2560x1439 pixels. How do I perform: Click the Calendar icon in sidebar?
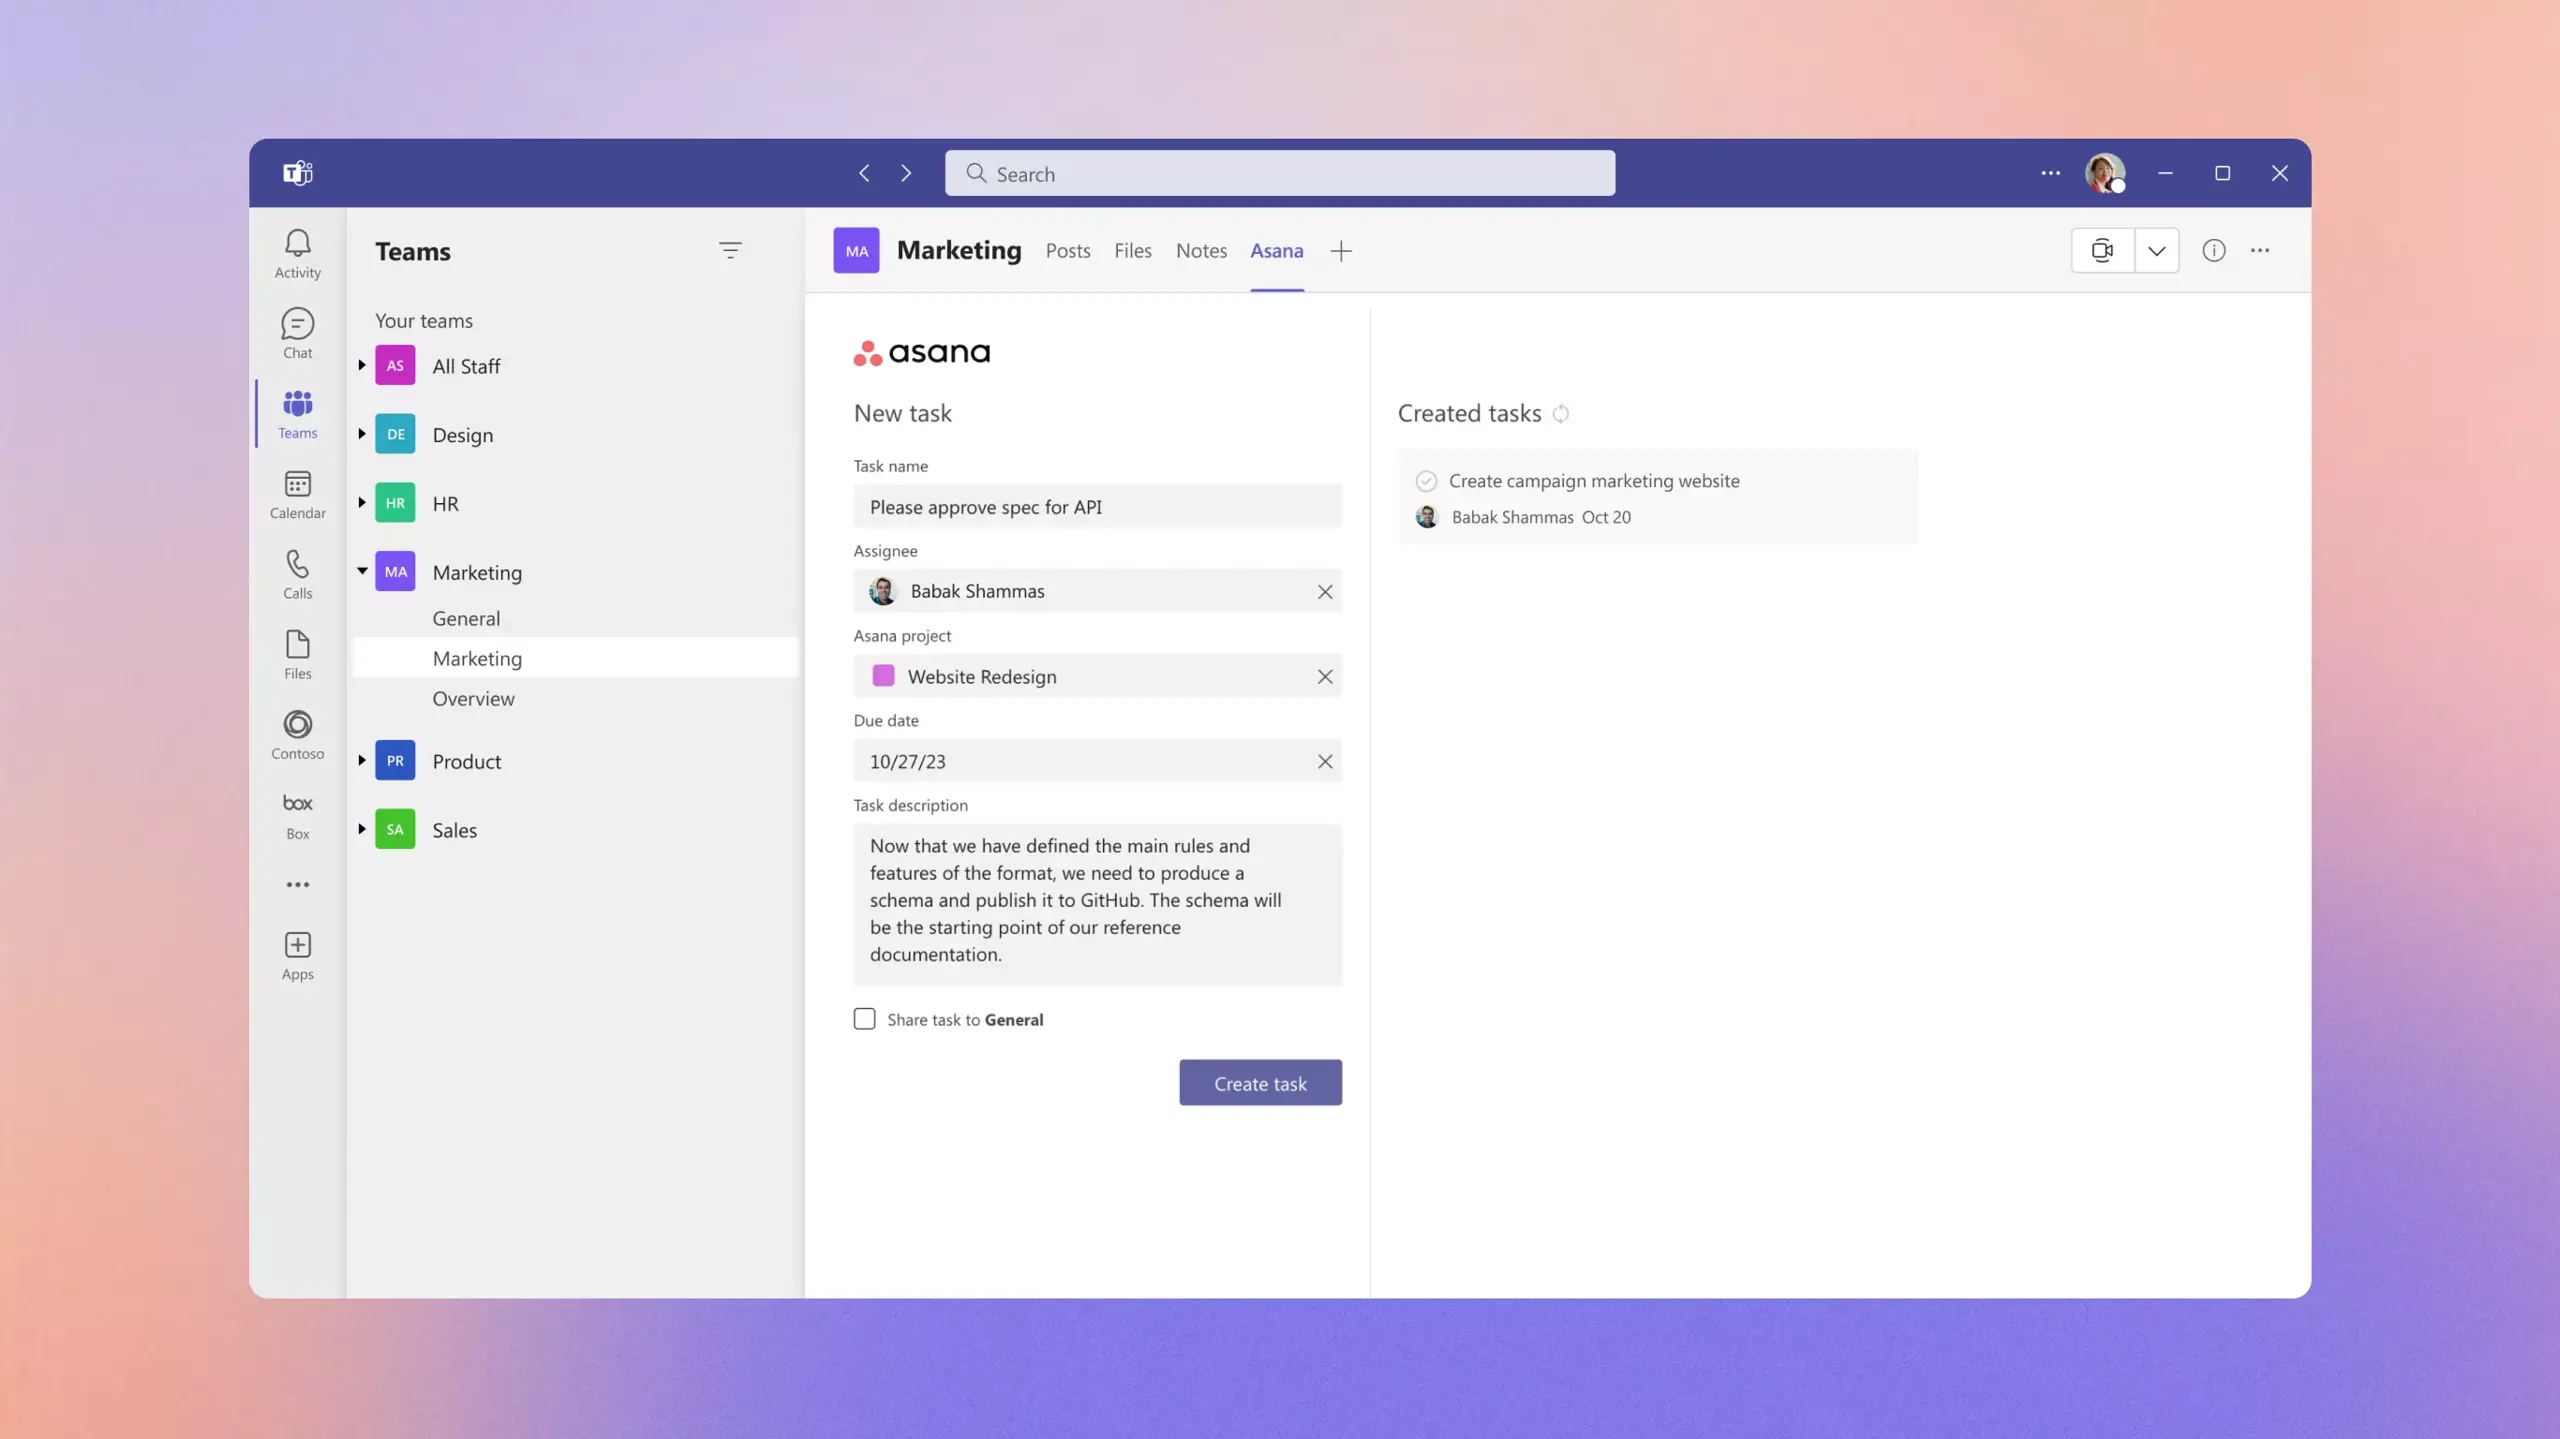click(297, 494)
